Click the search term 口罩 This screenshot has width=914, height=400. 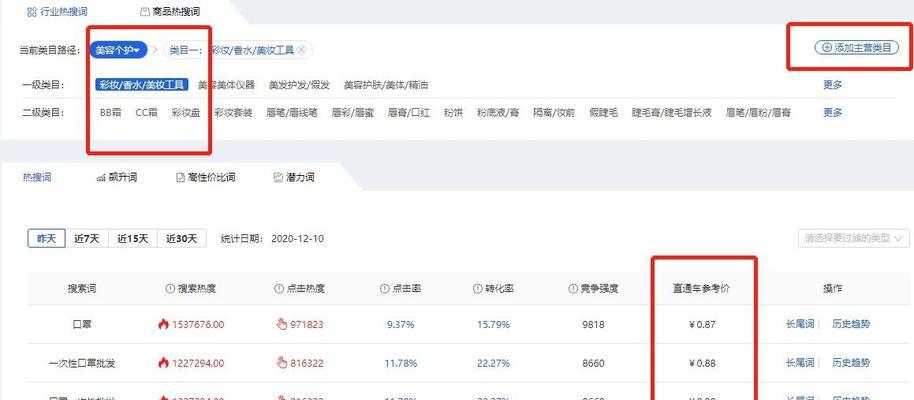point(82,324)
